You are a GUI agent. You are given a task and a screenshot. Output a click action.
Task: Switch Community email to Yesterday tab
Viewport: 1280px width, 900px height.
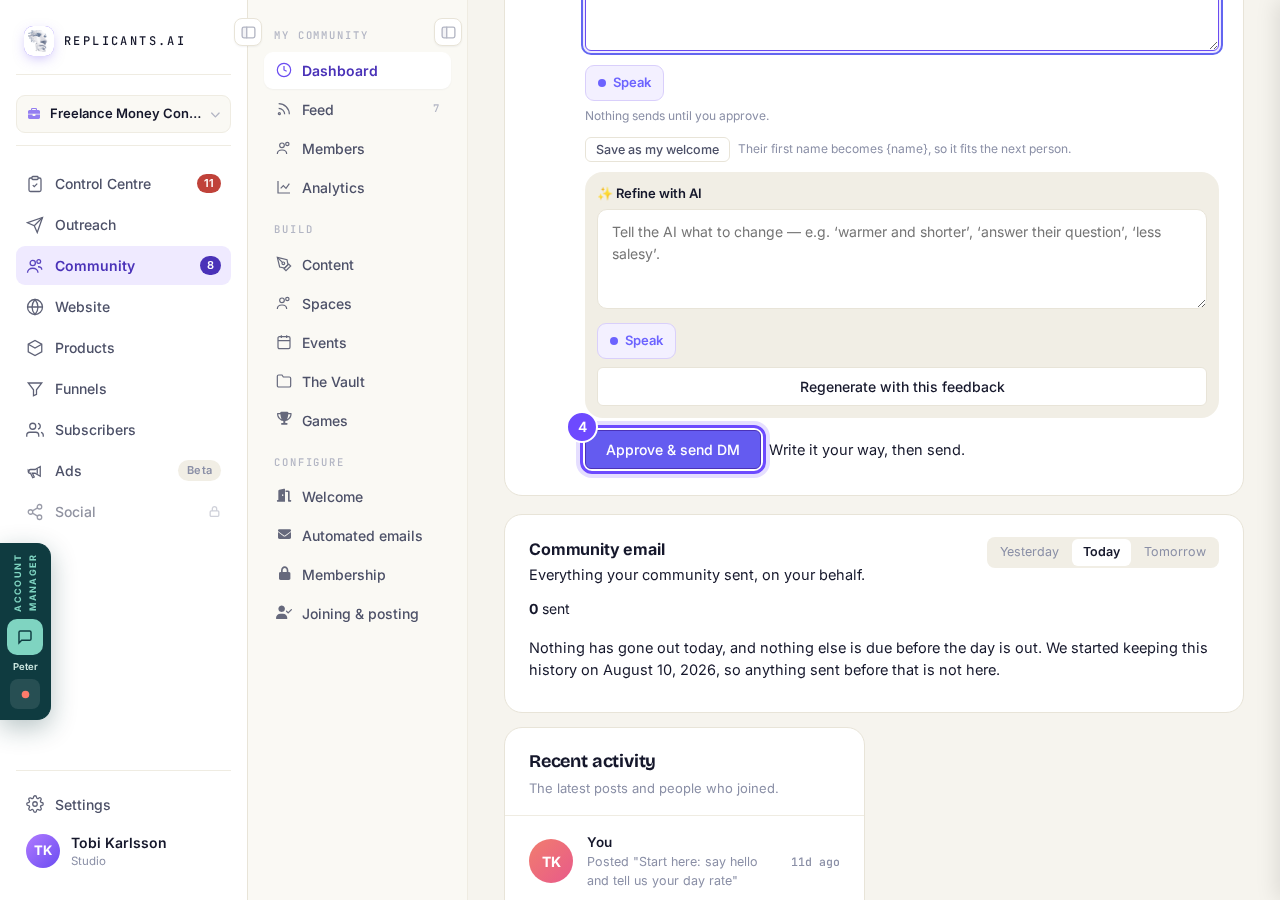1029,552
